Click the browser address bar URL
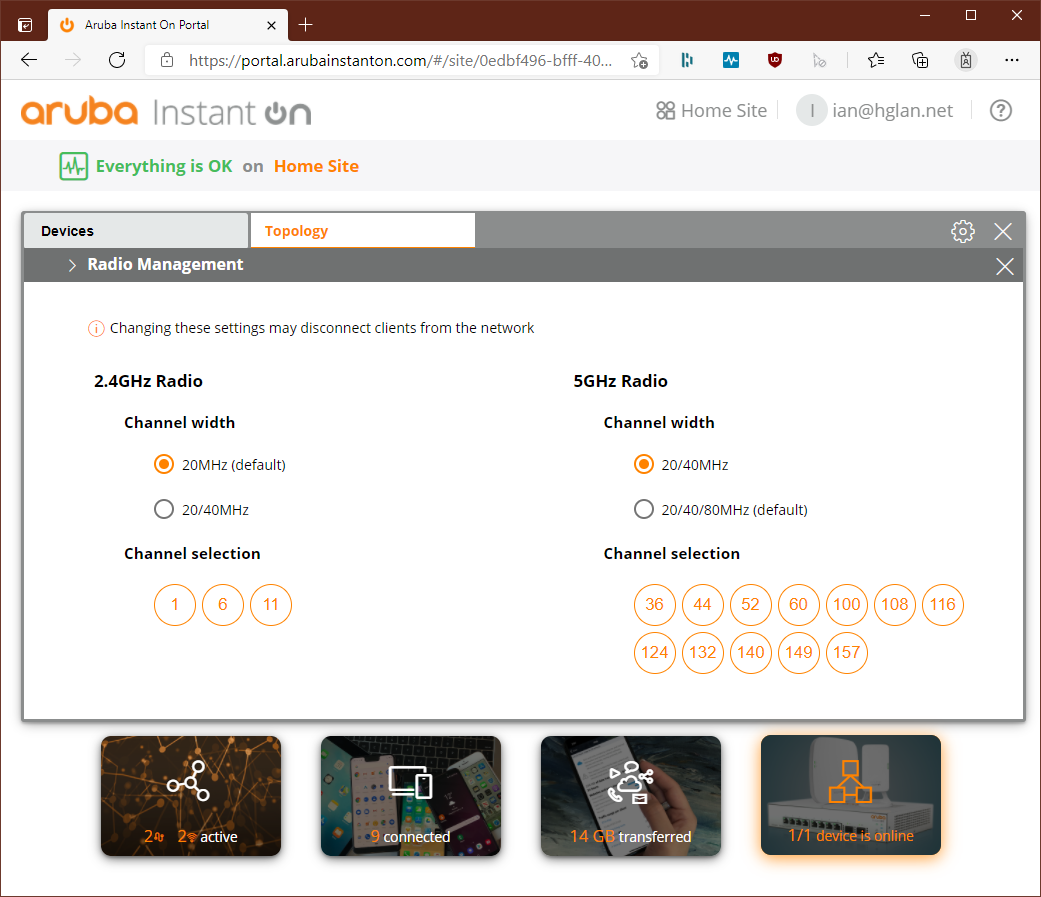Image resolution: width=1041 pixels, height=897 pixels. click(400, 60)
